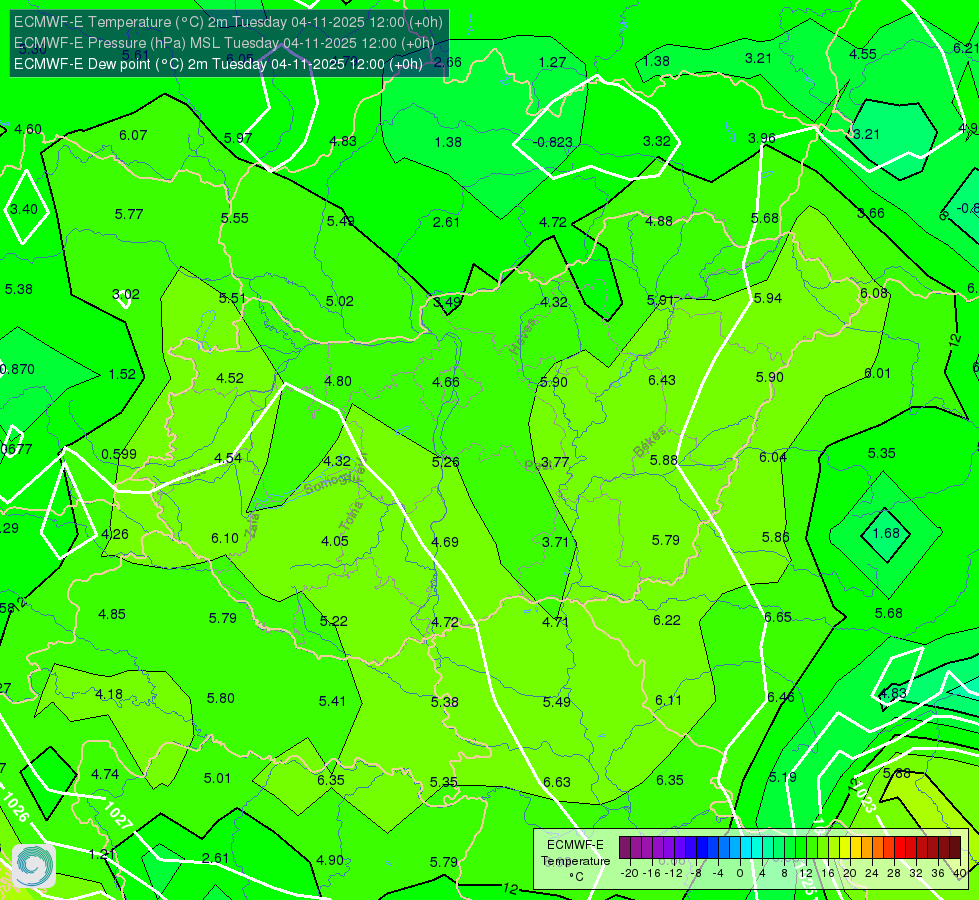
Task: Click the Heves county label
Action: pos(523,337)
